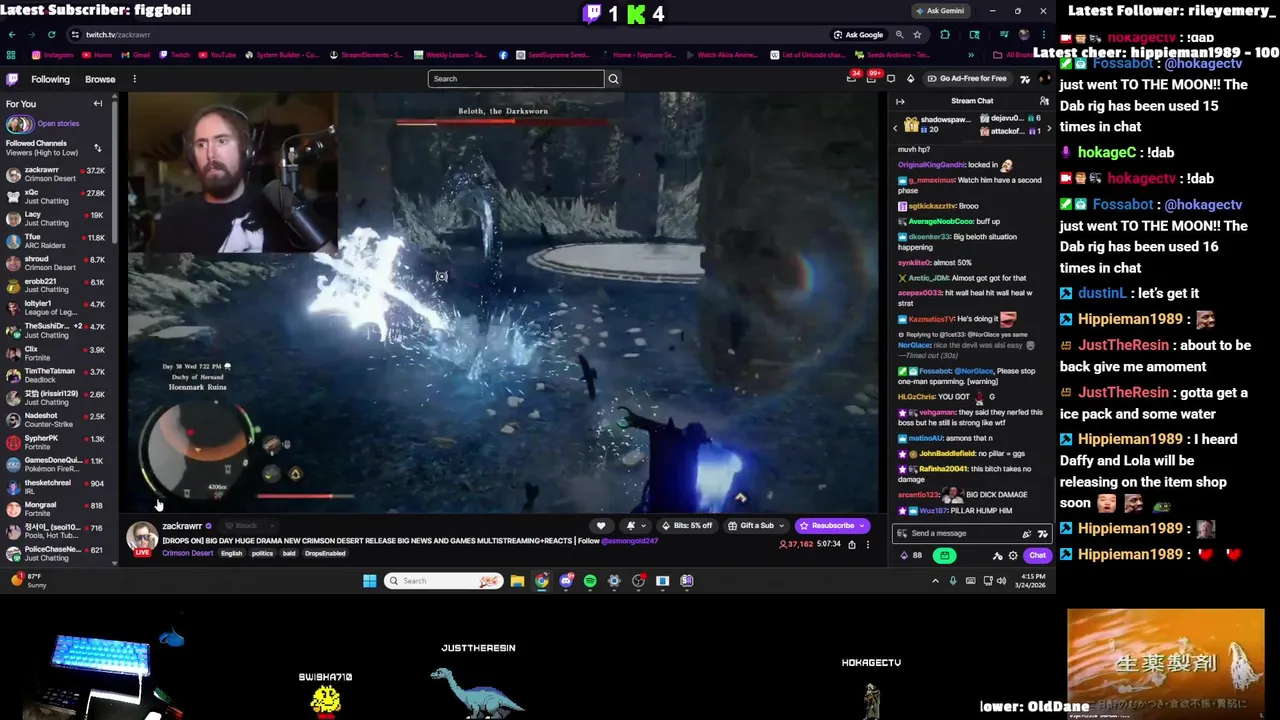Open emote picker in chat input
Screen dimensions: 1280x720
[1043, 533]
